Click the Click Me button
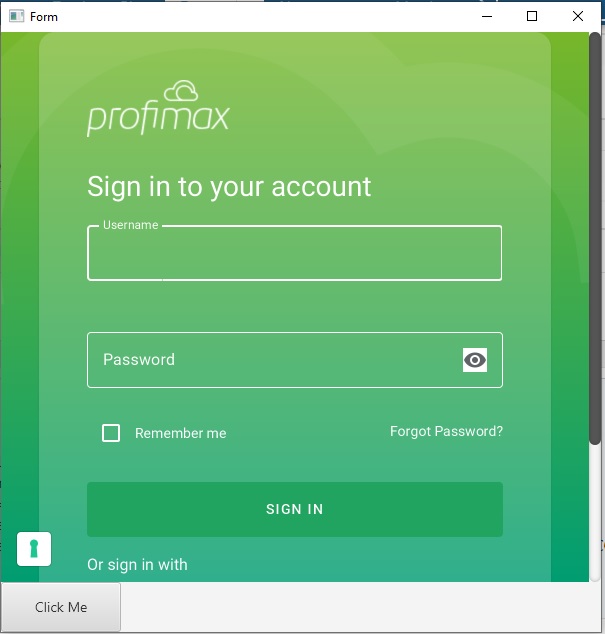The width and height of the screenshot is (605, 634). 61,607
